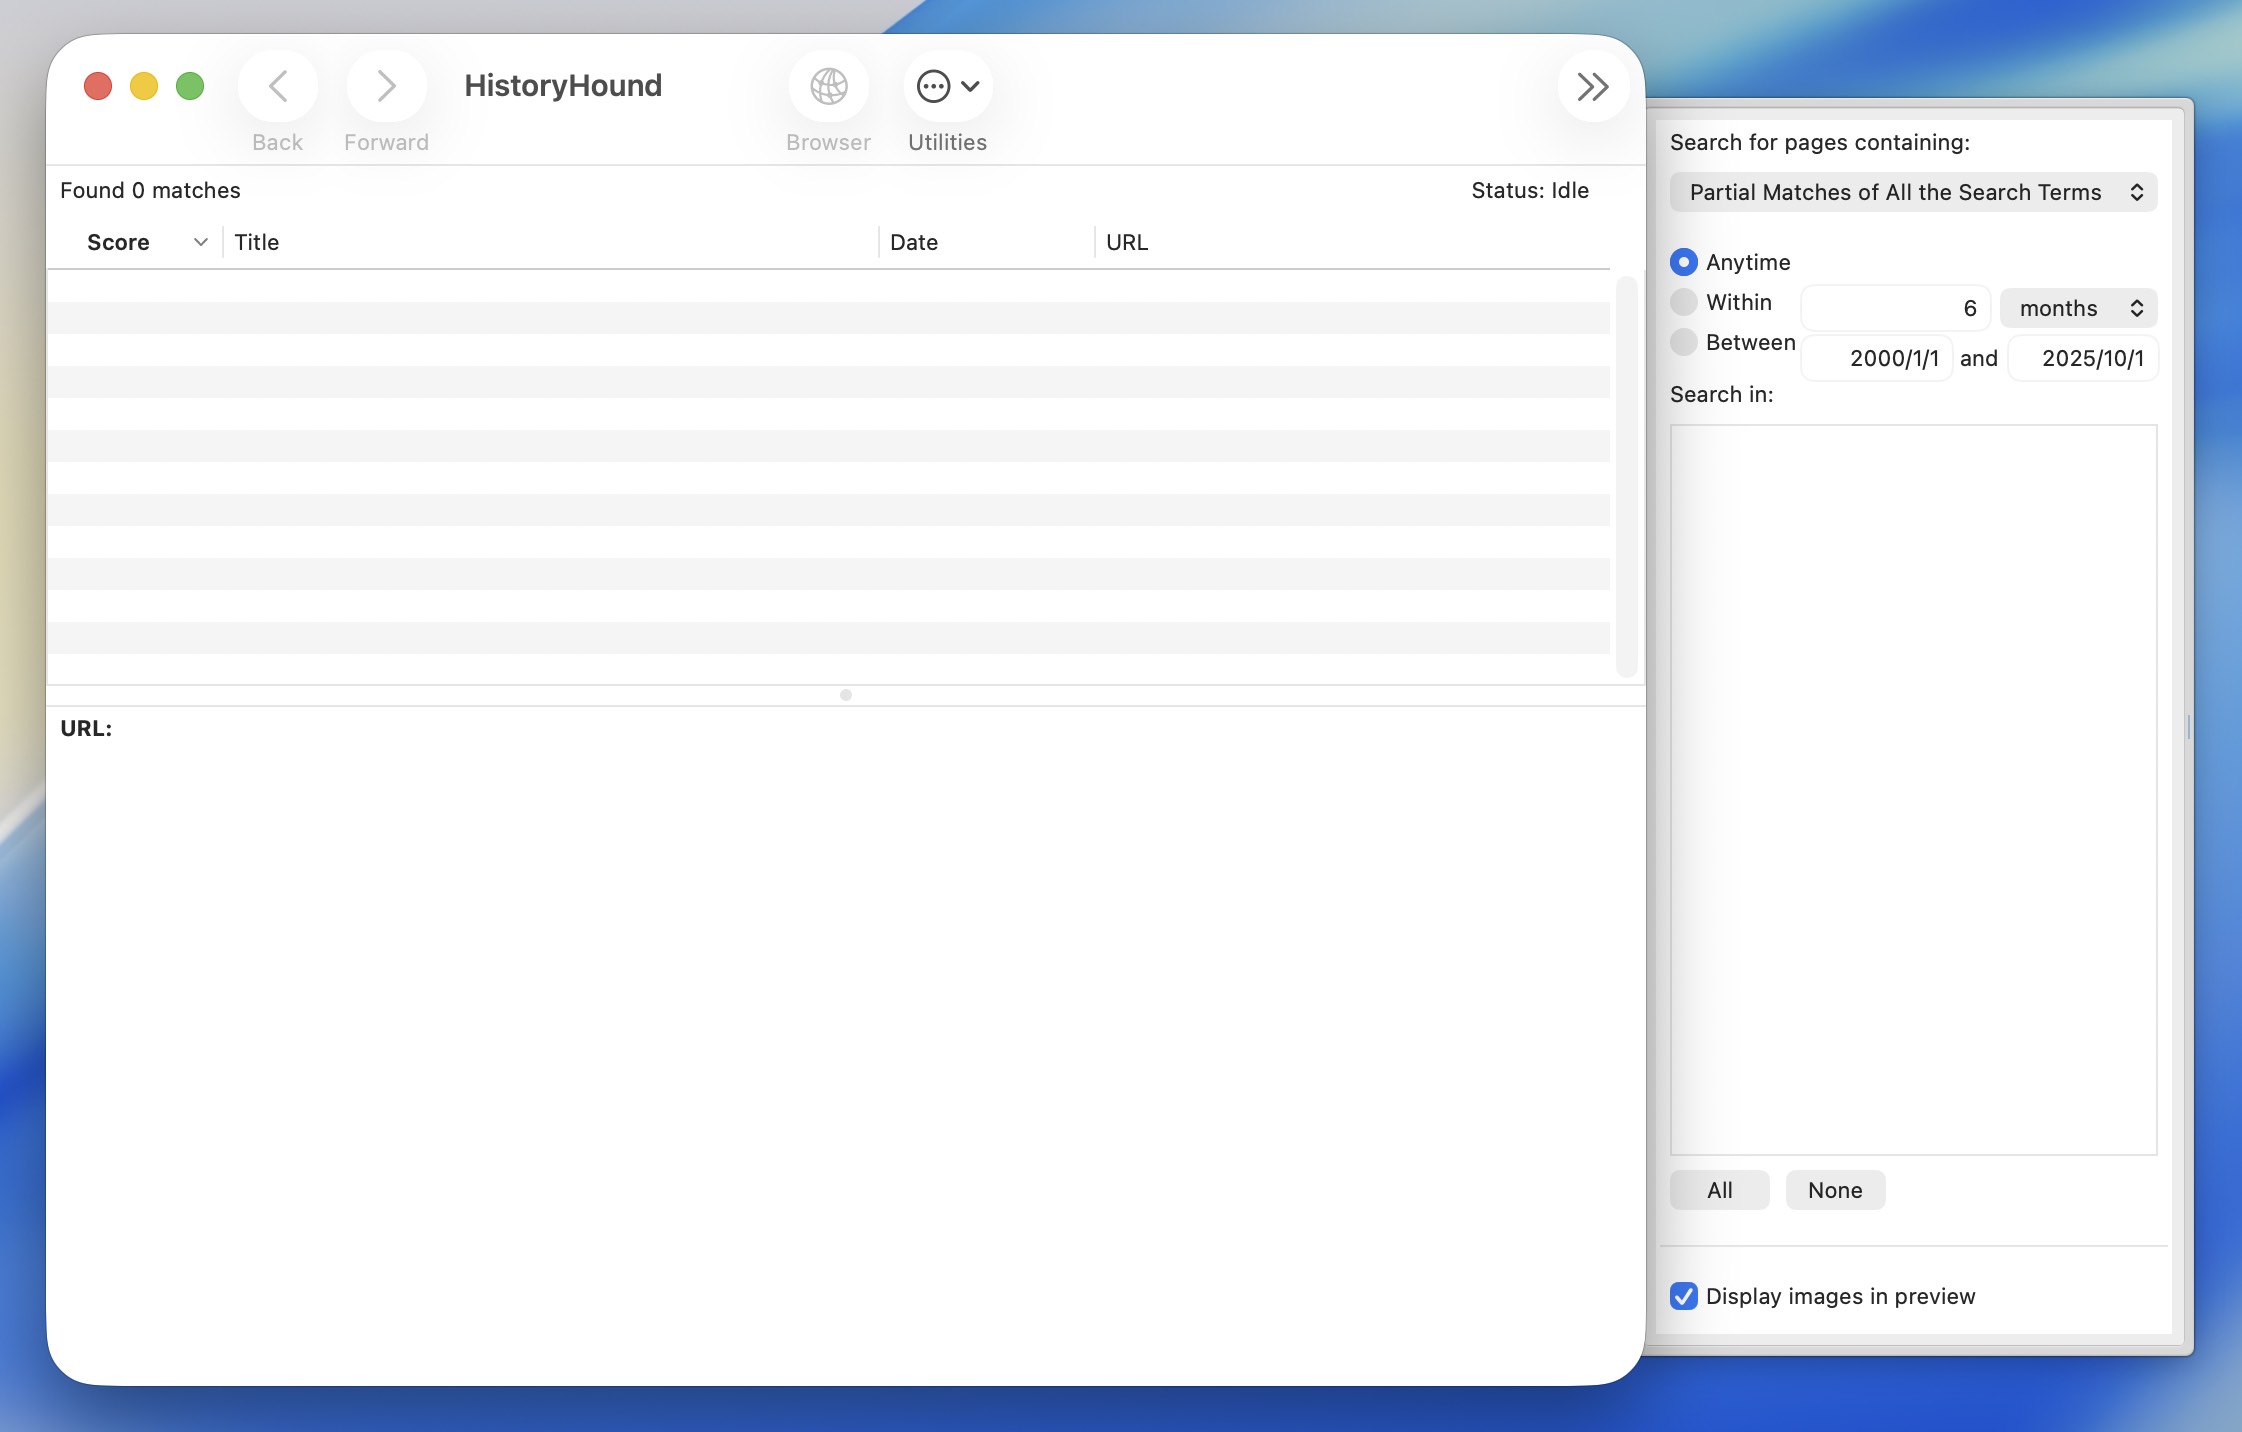Select the Anytime radio button
2242x1432 pixels.
click(1684, 262)
